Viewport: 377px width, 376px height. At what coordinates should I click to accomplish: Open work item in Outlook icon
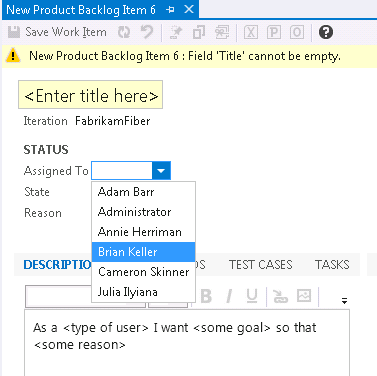(x=297, y=32)
